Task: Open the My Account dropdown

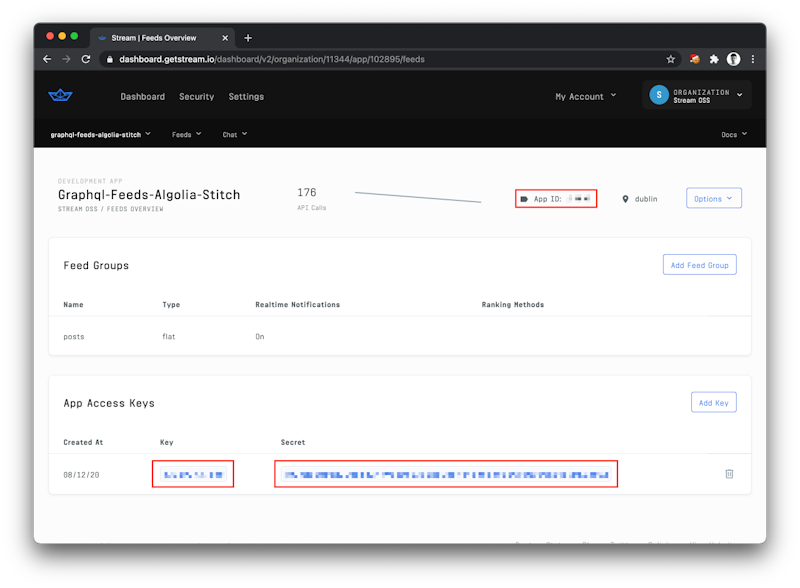Action: pos(585,96)
